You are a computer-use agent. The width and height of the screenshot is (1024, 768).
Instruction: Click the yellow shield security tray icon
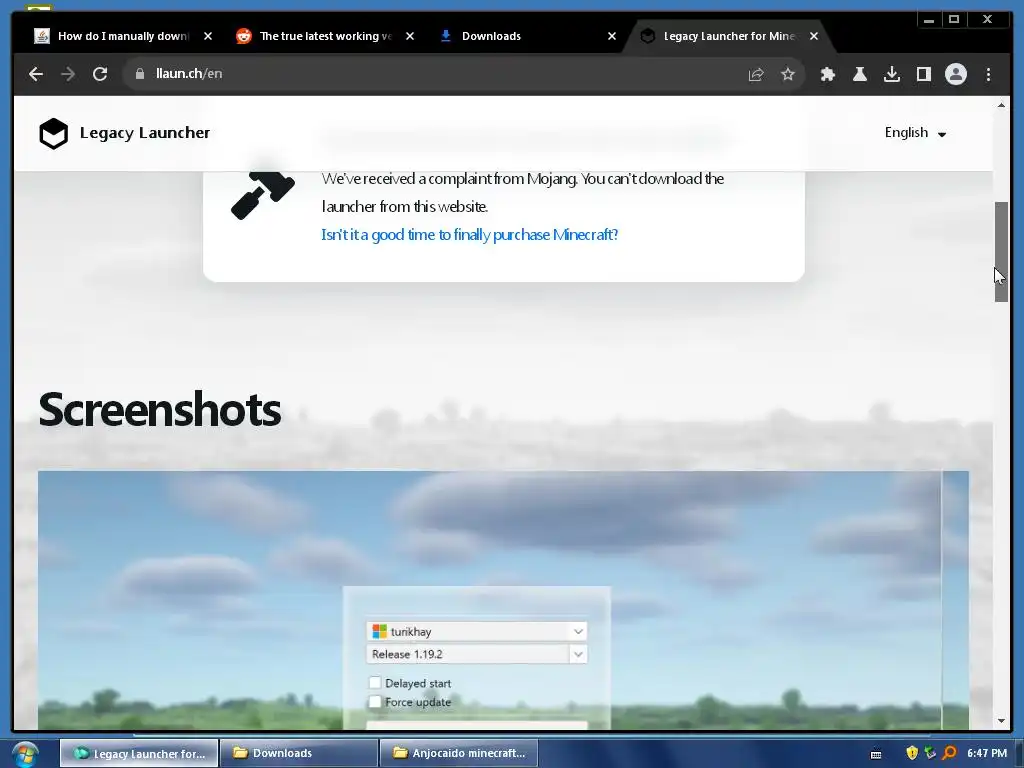pyautogui.click(x=912, y=753)
